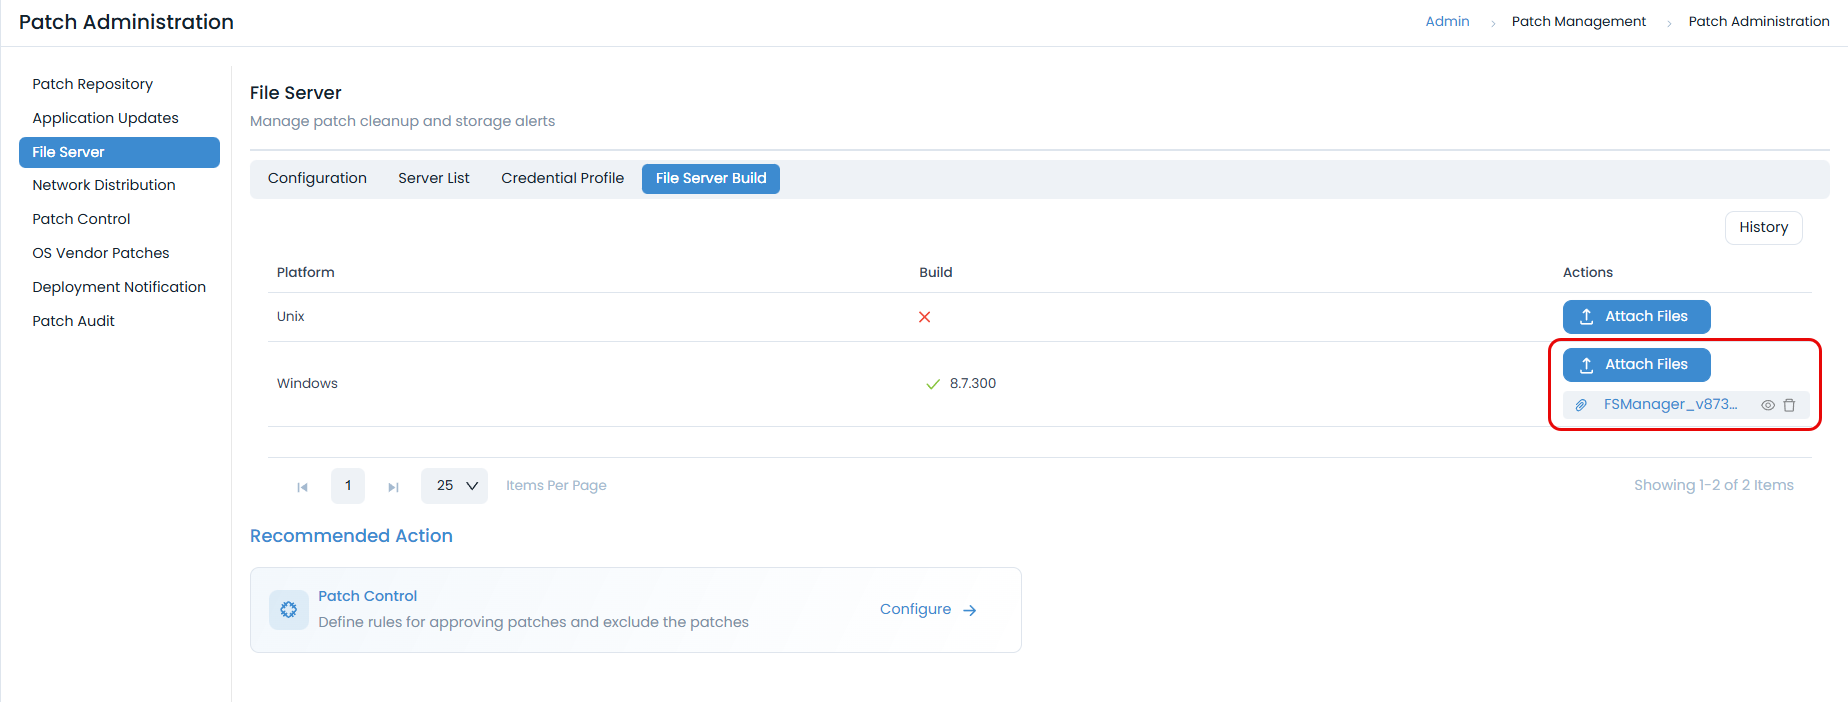The image size is (1848, 702).
Task: Open Patch Repository in sidebar
Action: tap(92, 84)
